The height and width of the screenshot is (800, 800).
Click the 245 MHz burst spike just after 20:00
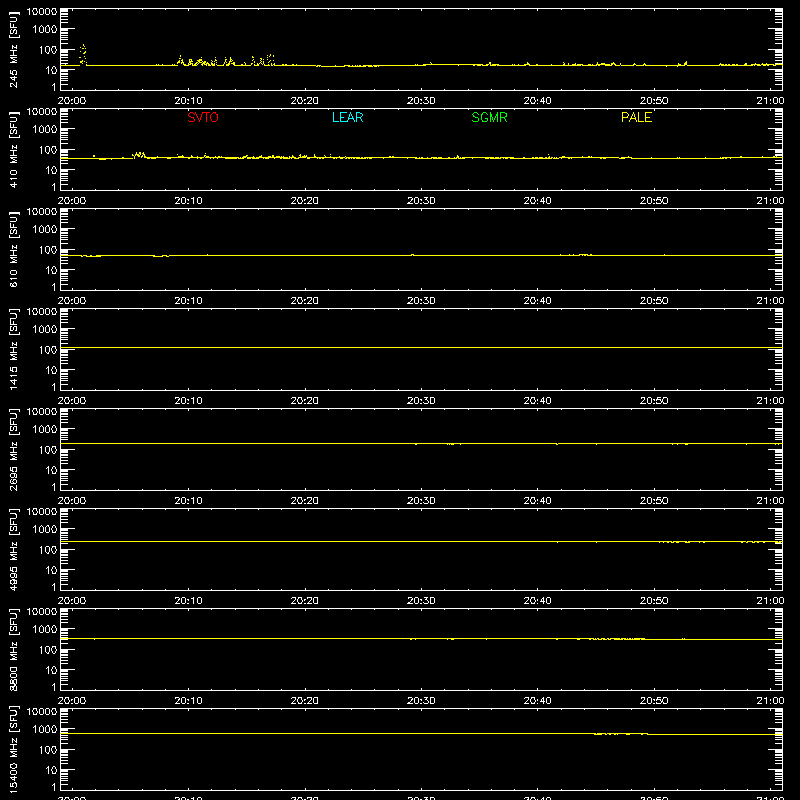coord(83,54)
